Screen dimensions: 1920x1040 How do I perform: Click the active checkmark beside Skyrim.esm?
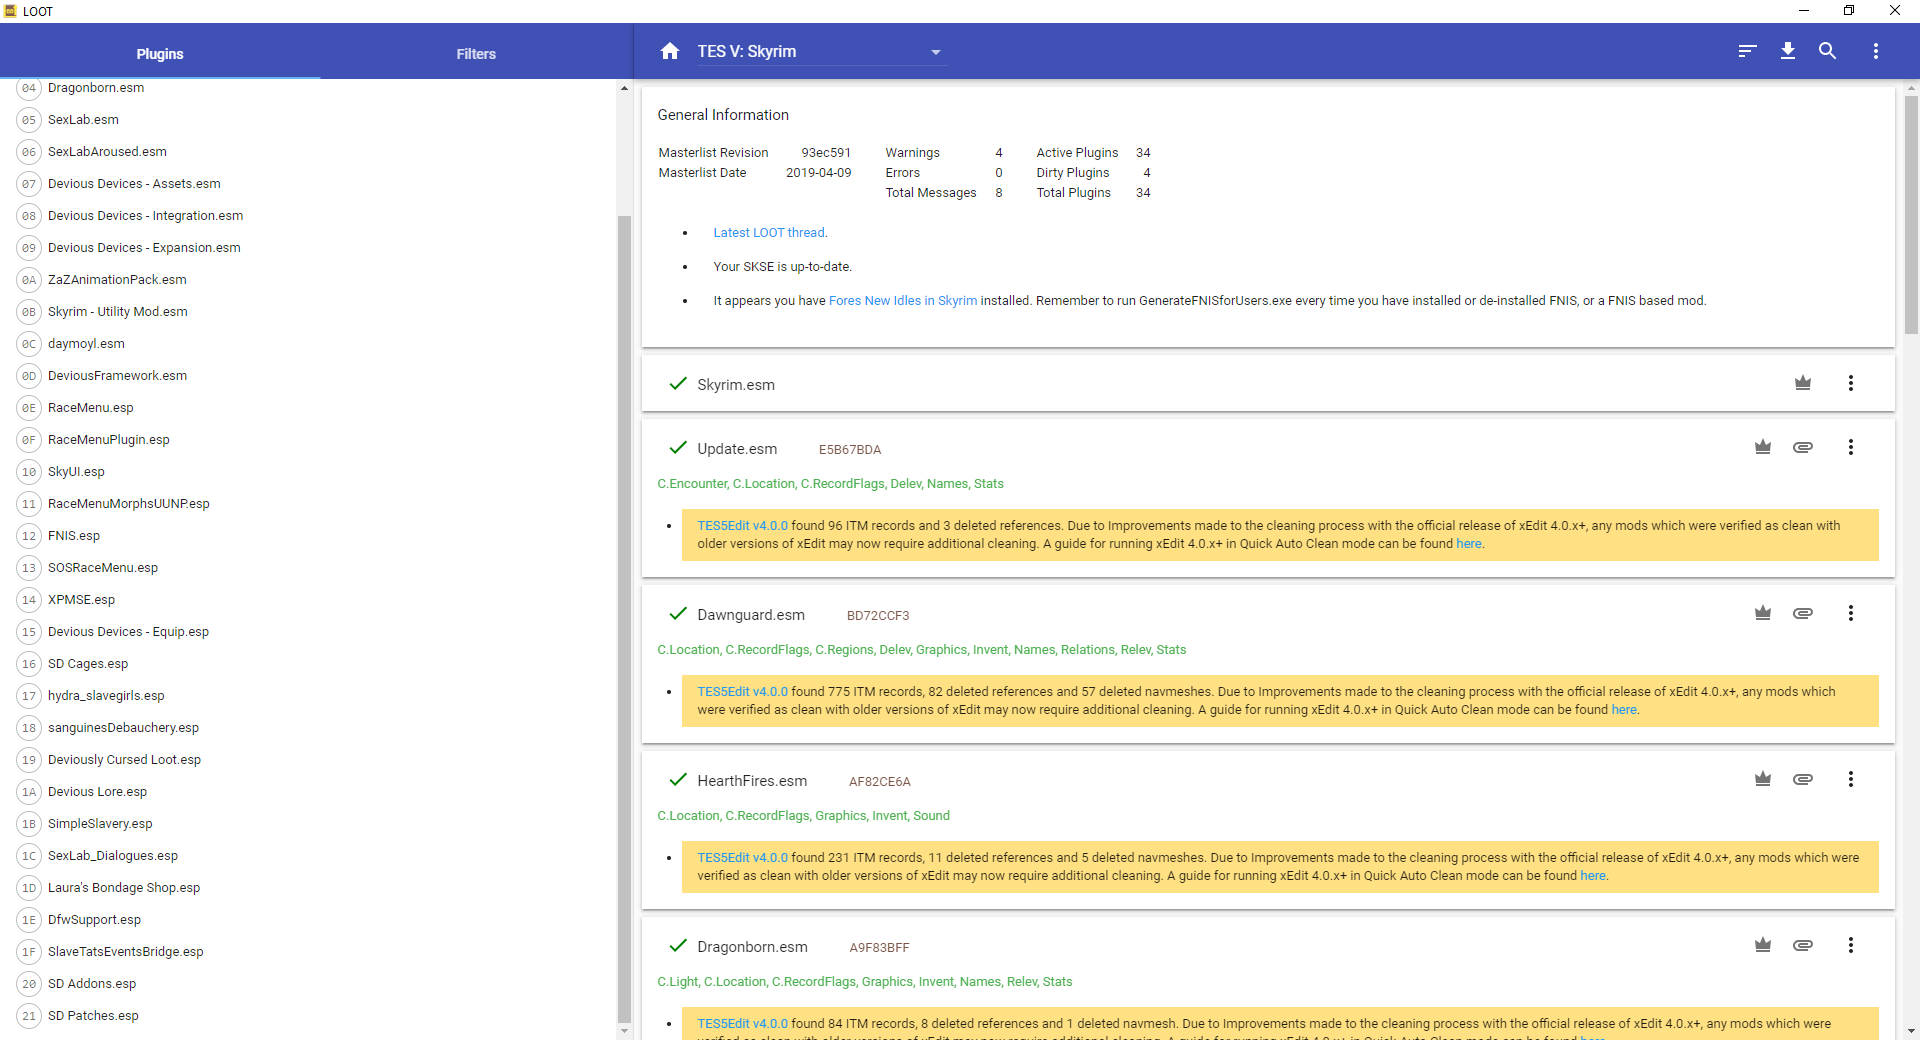(678, 383)
